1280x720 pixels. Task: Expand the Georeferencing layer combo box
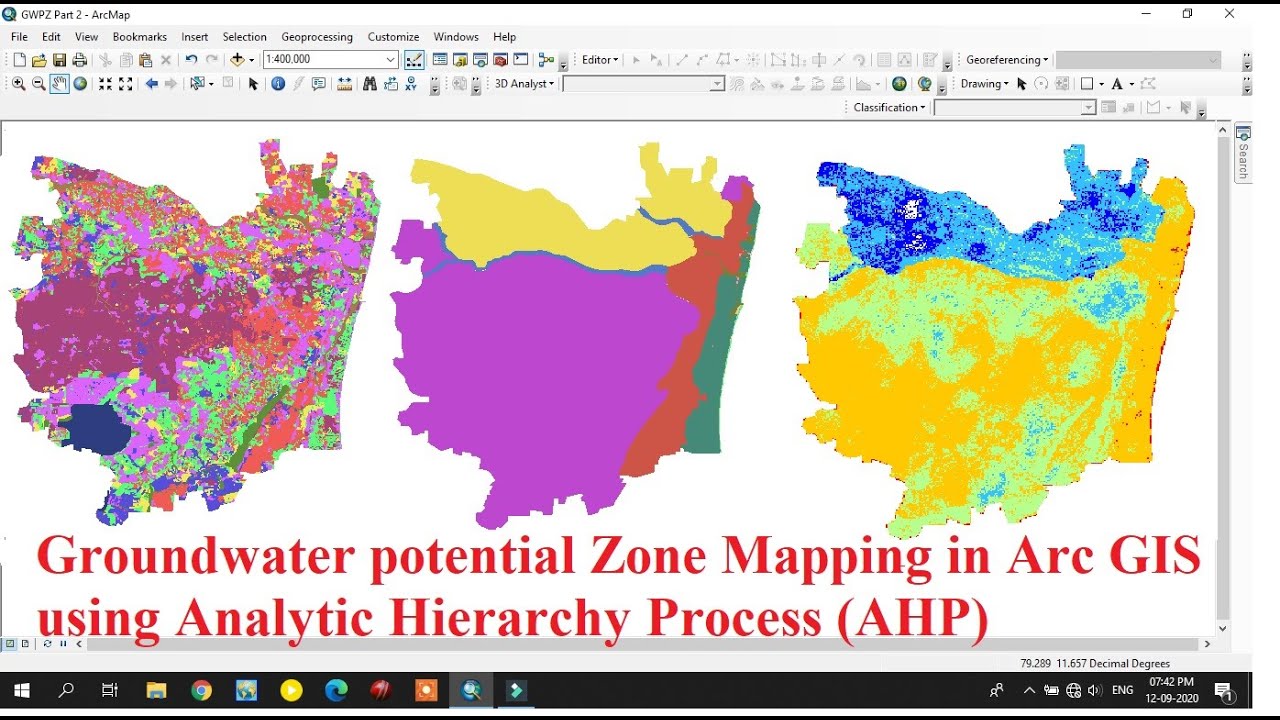(1213, 60)
